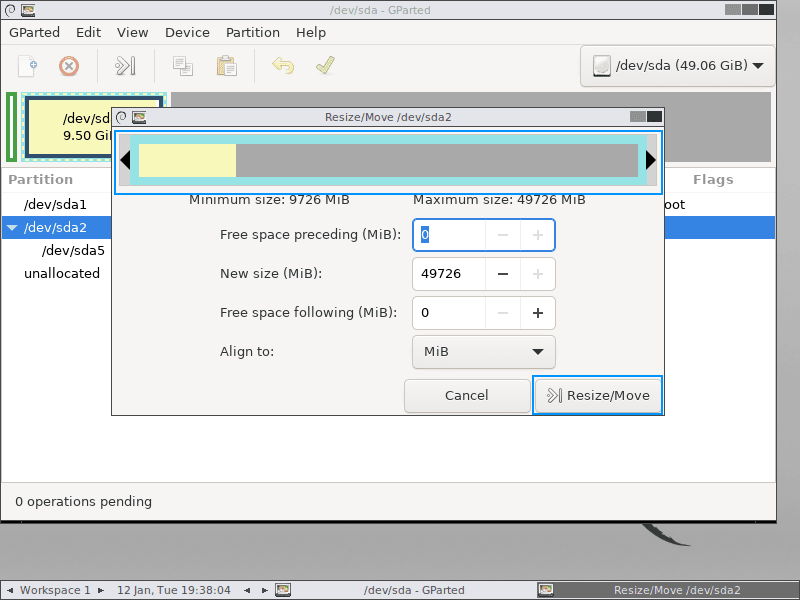Select the New partition toolbar icon

[27, 66]
